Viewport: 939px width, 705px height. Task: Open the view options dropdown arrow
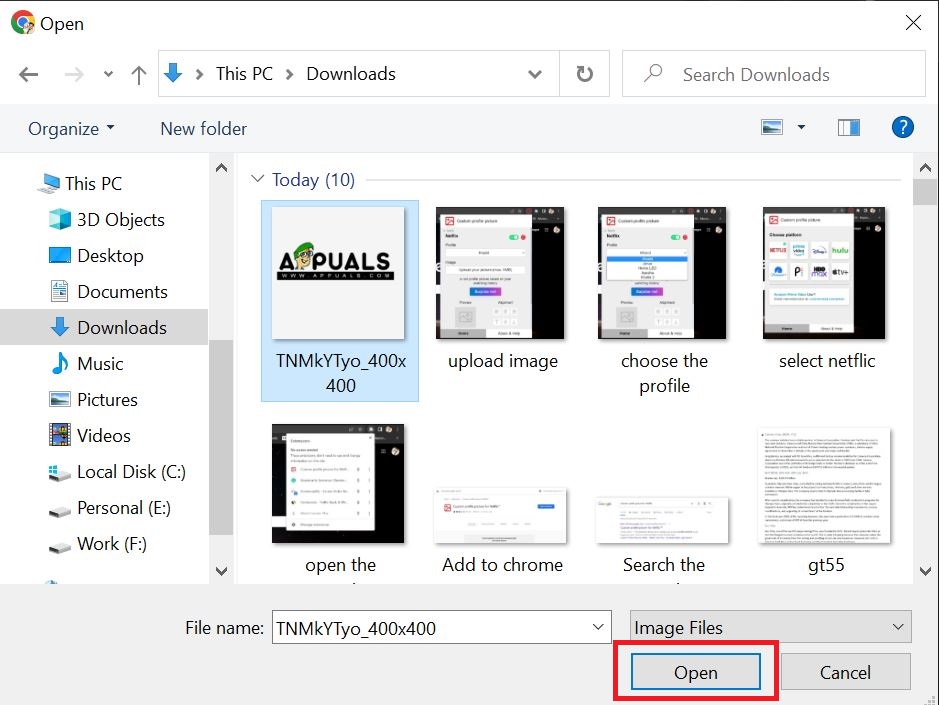[x=801, y=127]
